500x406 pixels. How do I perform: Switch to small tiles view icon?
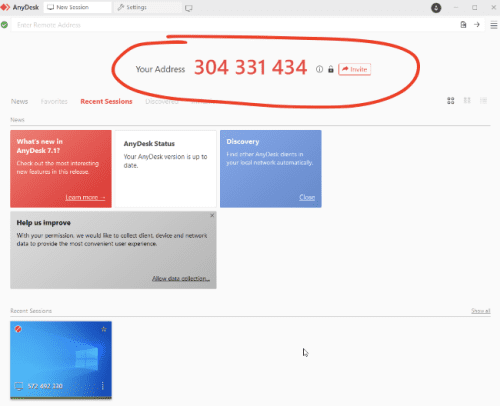pyautogui.click(x=467, y=100)
